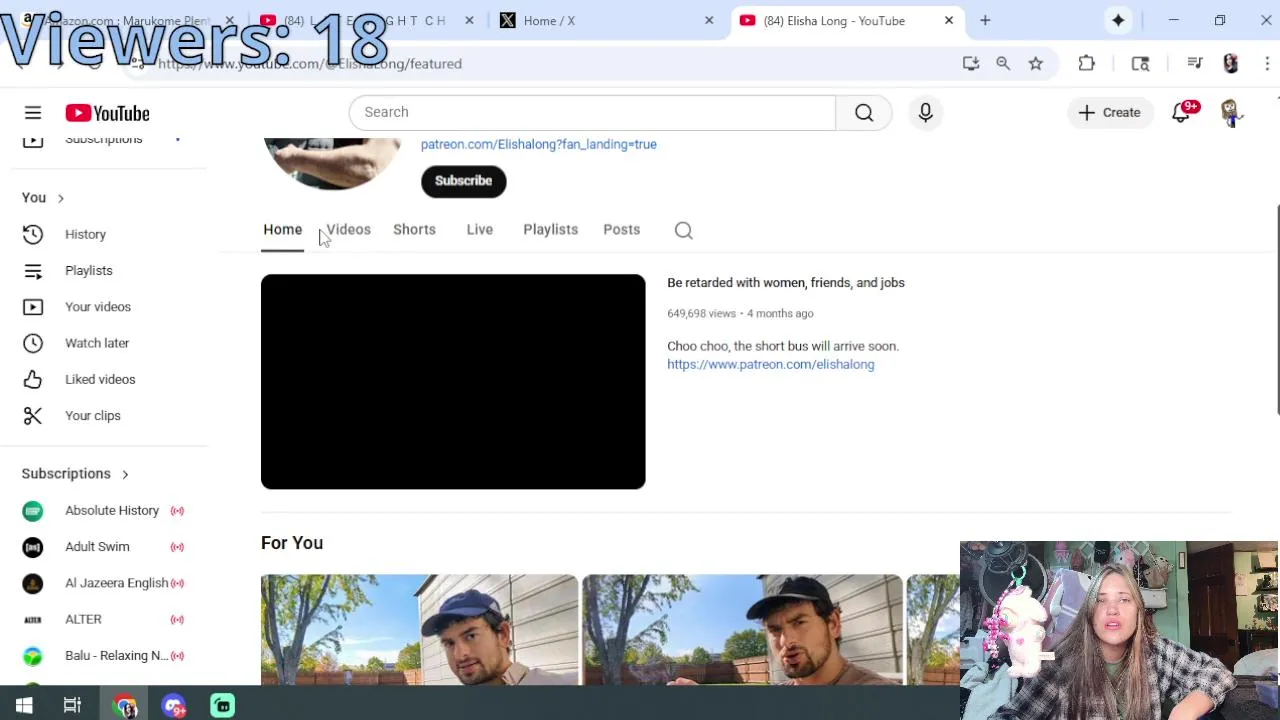Image resolution: width=1280 pixels, height=720 pixels.
Task: Click the Your clips label
Action: click(x=92, y=415)
